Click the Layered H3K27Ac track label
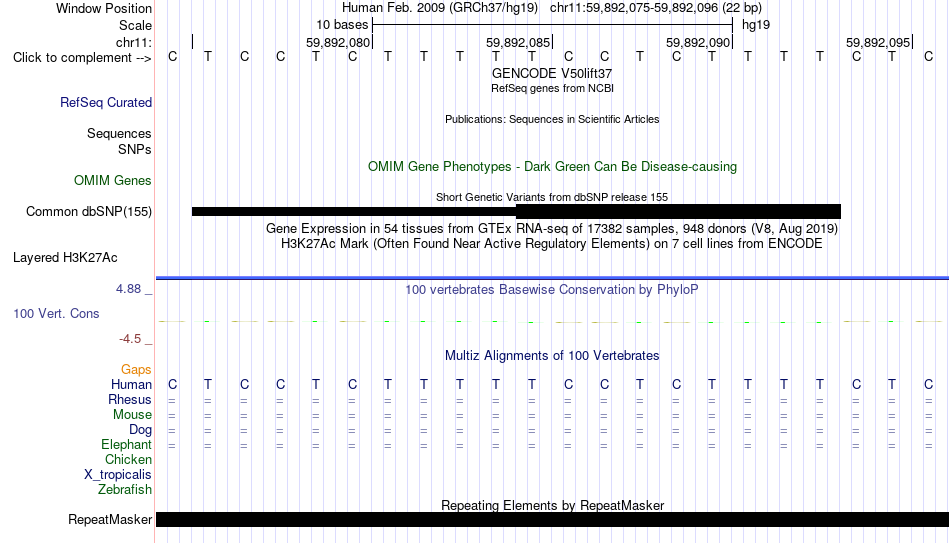This screenshot has height=543, width=950. point(65,258)
